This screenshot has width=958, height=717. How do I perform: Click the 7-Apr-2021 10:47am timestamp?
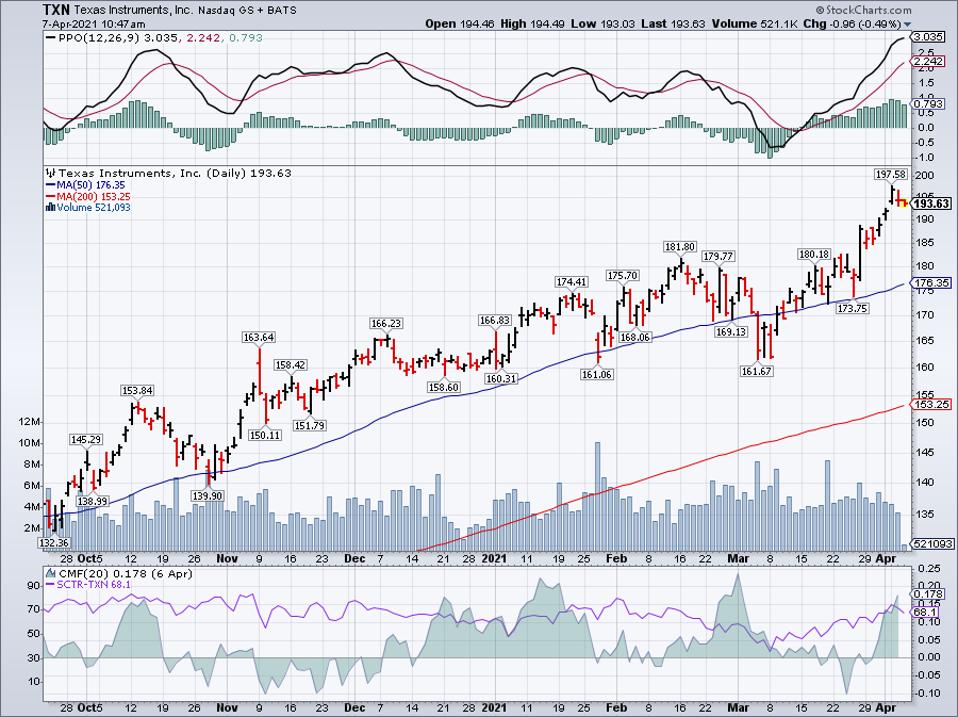click(94, 24)
